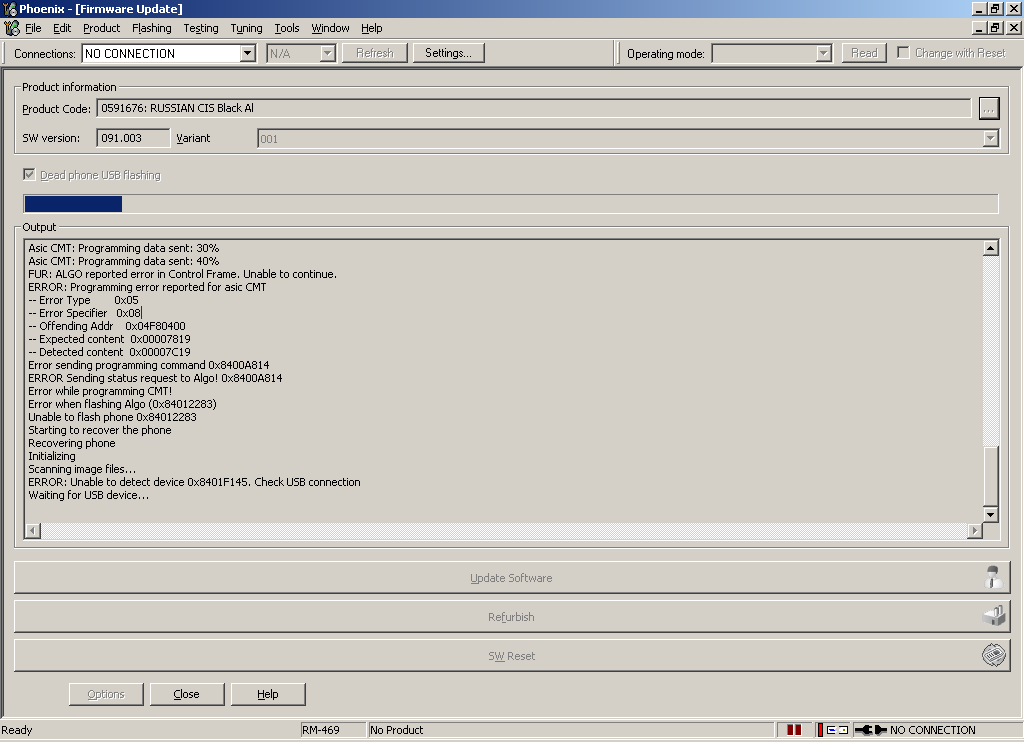Click the 'Detected content 0x00007C19' line

pyautogui.click(x=109, y=352)
